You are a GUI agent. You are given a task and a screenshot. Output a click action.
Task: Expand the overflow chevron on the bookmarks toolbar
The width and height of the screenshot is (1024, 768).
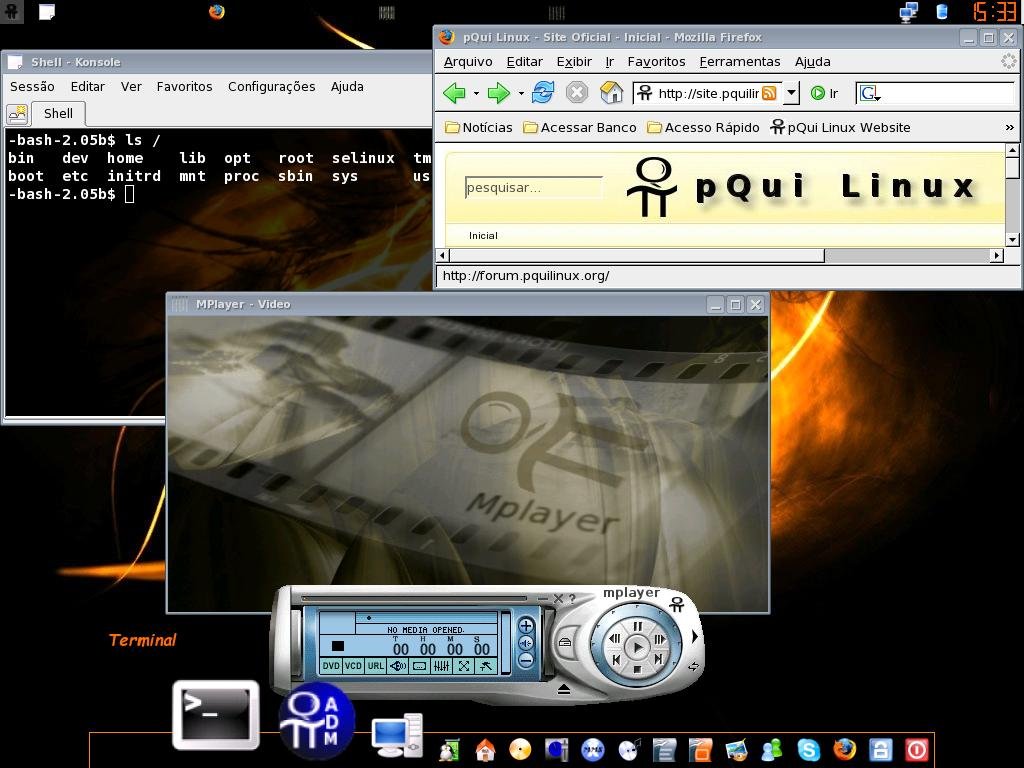click(1008, 127)
